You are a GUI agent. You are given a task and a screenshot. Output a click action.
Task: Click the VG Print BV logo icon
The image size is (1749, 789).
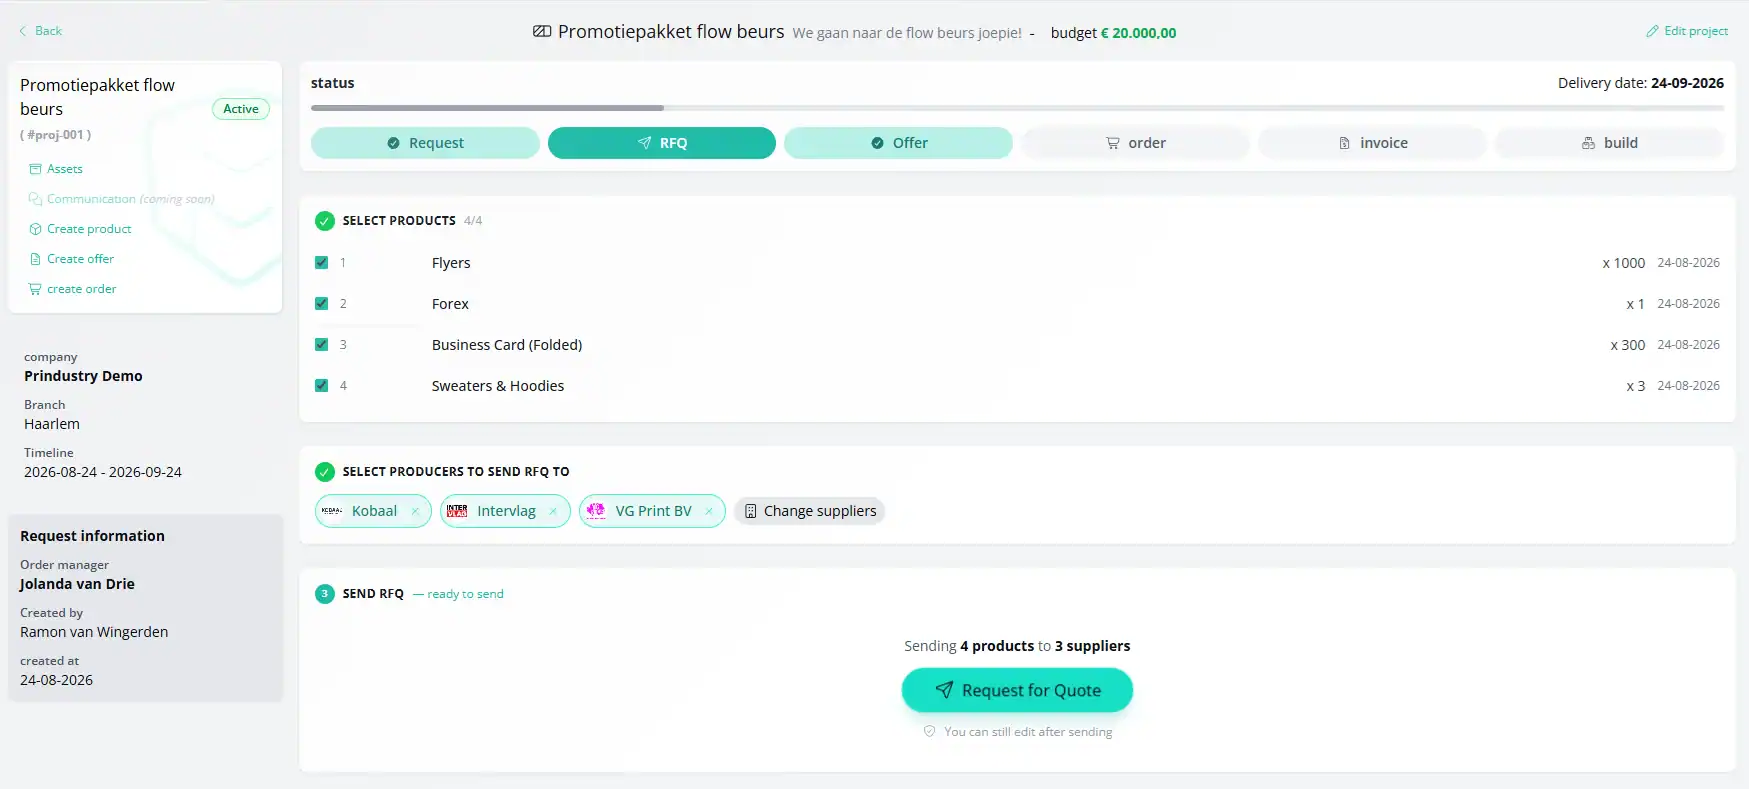tap(596, 511)
